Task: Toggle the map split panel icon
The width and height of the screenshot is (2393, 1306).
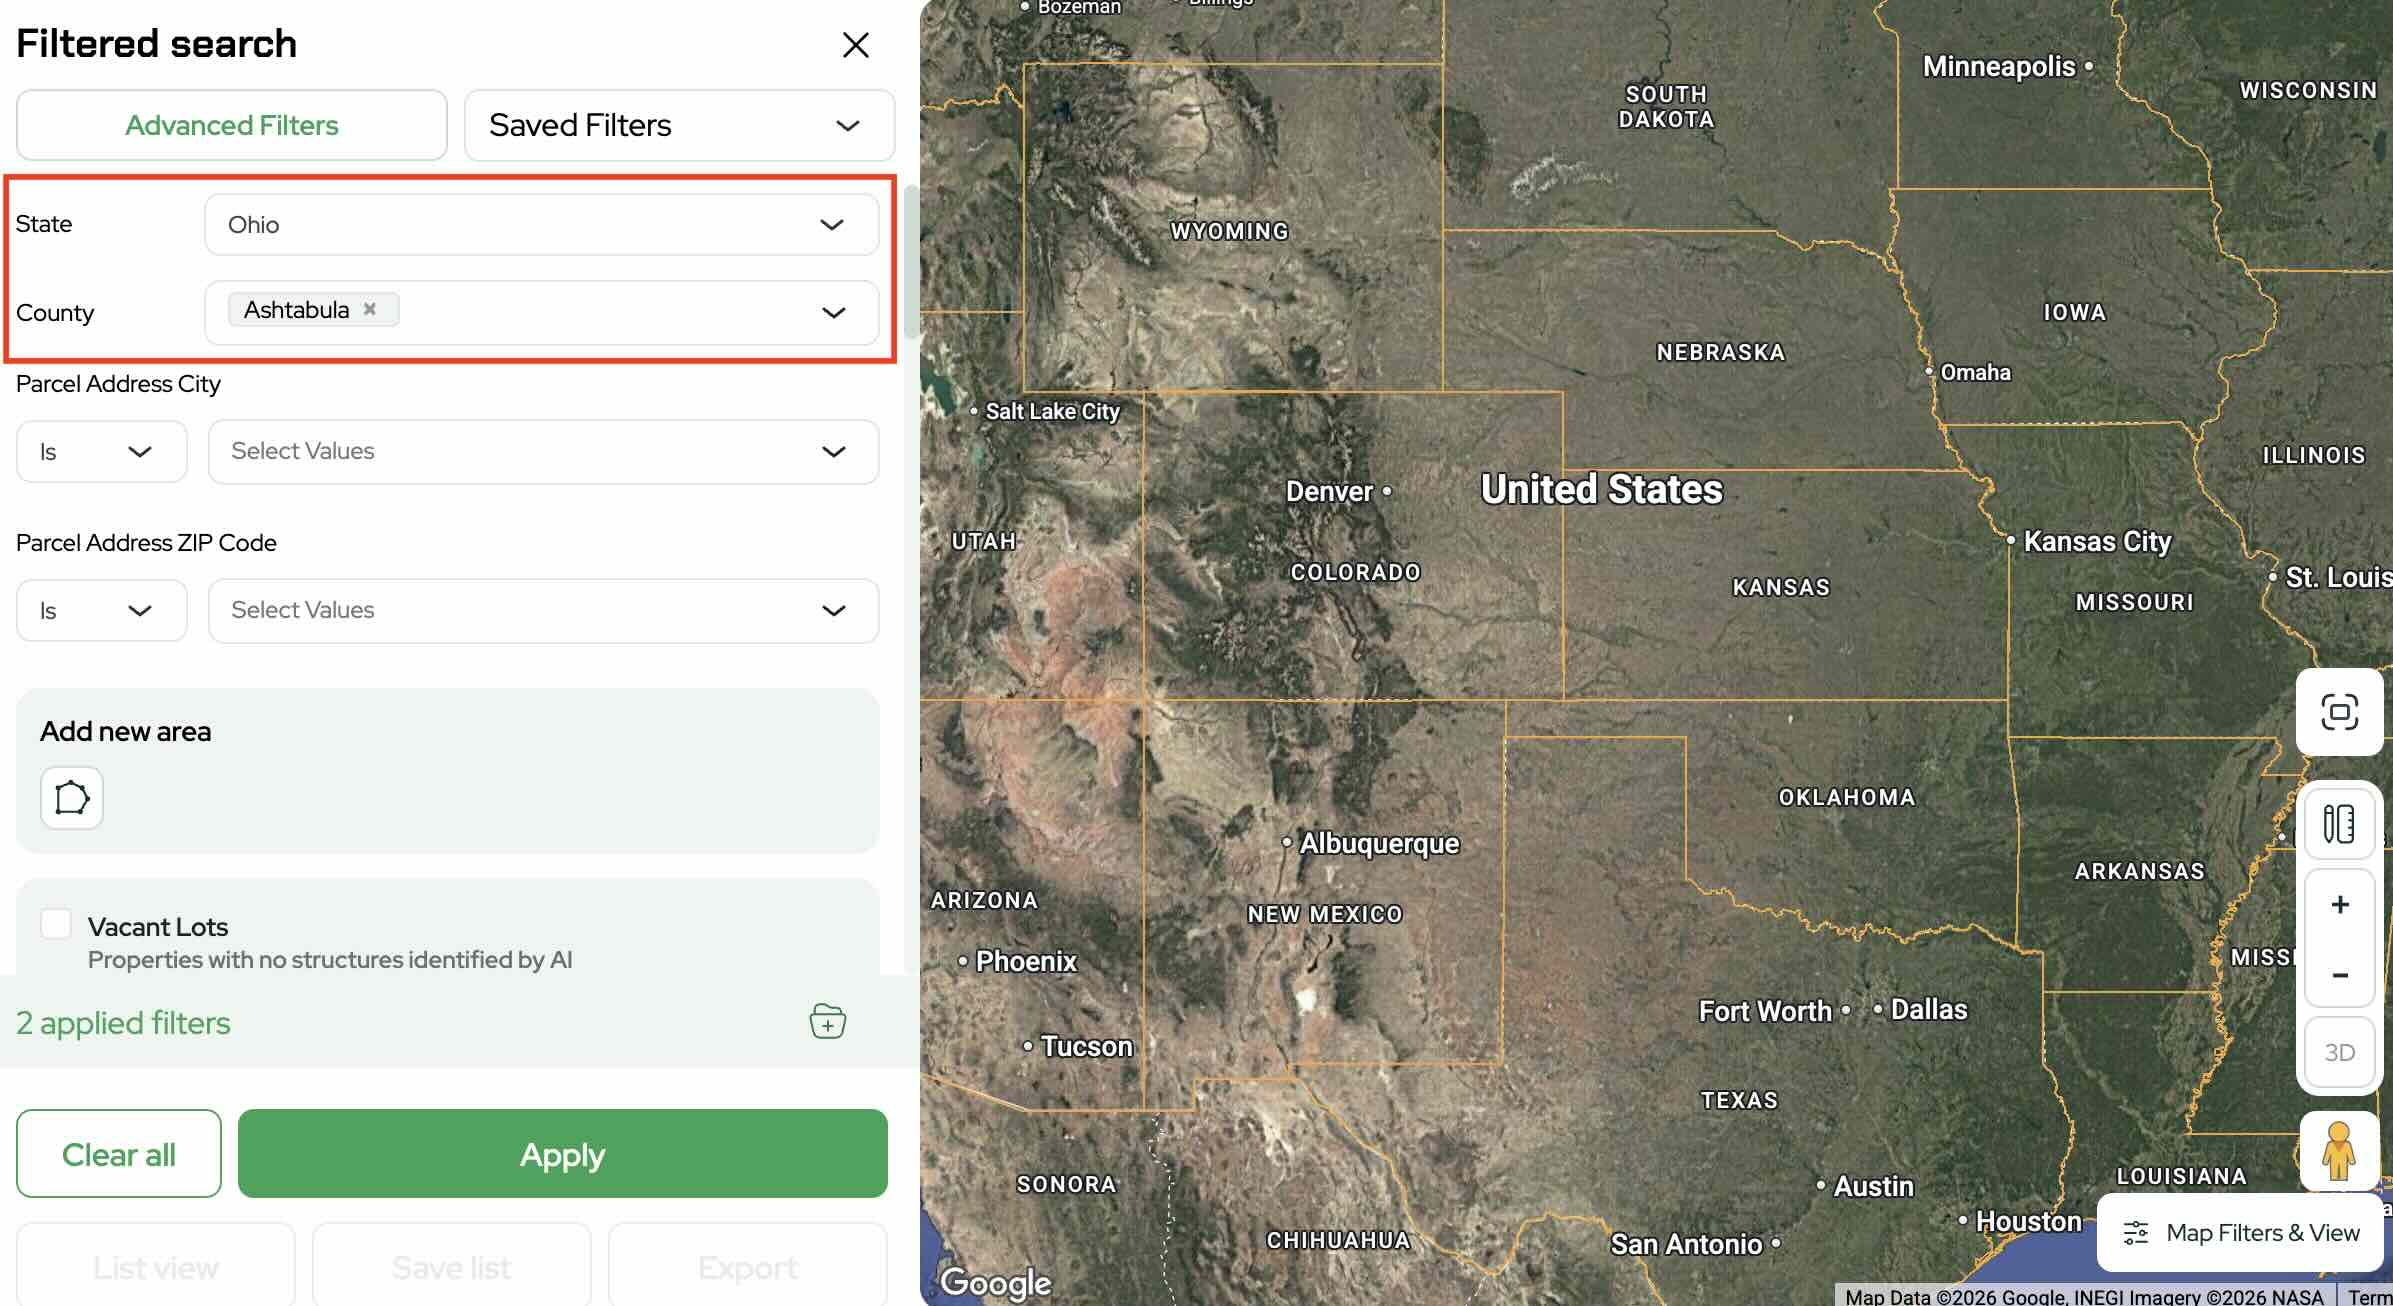Action: [x=2339, y=824]
